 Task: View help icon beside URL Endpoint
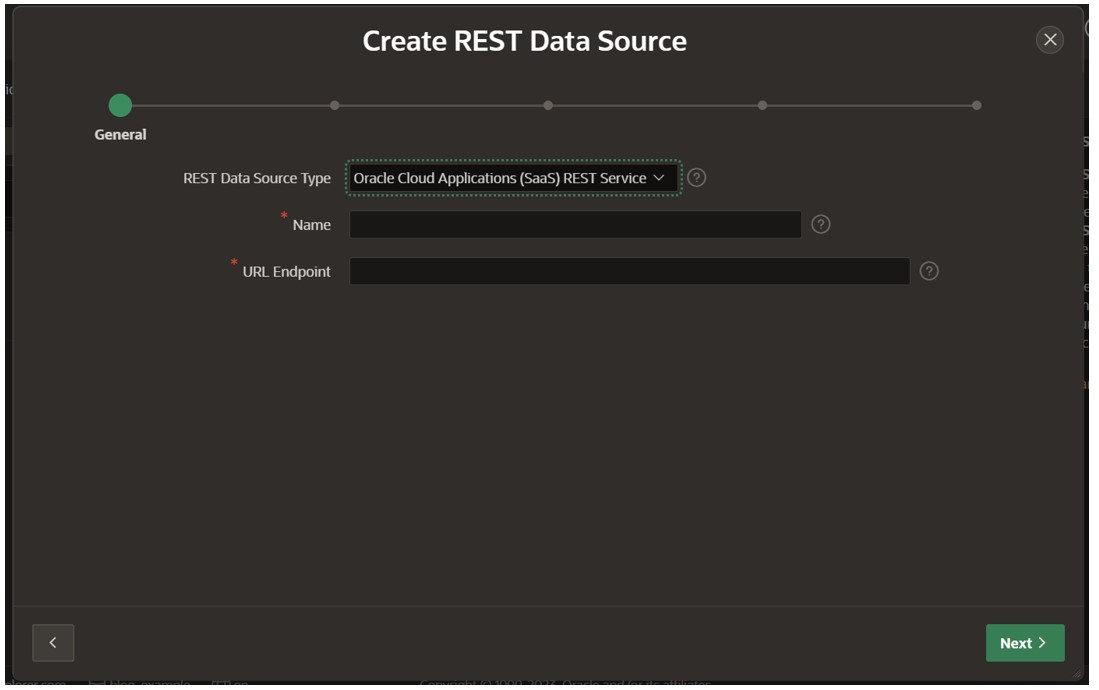pos(930,270)
